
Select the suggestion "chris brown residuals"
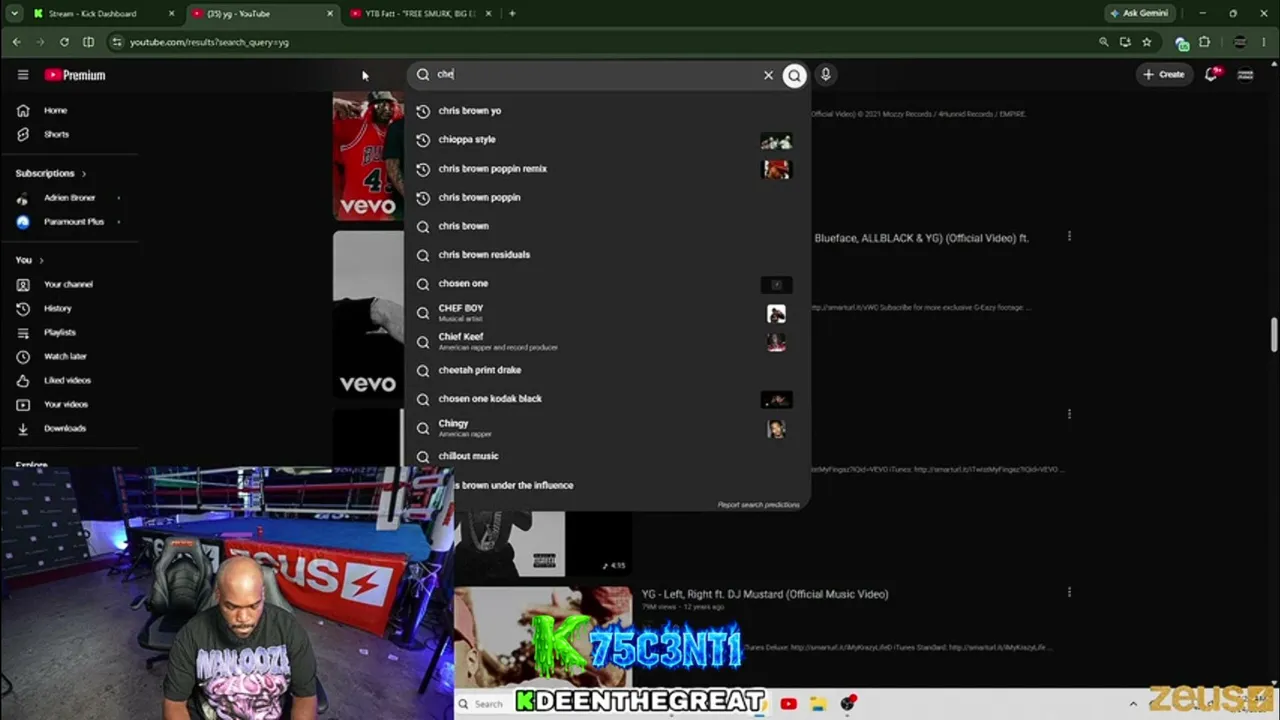pyautogui.click(x=607, y=255)
